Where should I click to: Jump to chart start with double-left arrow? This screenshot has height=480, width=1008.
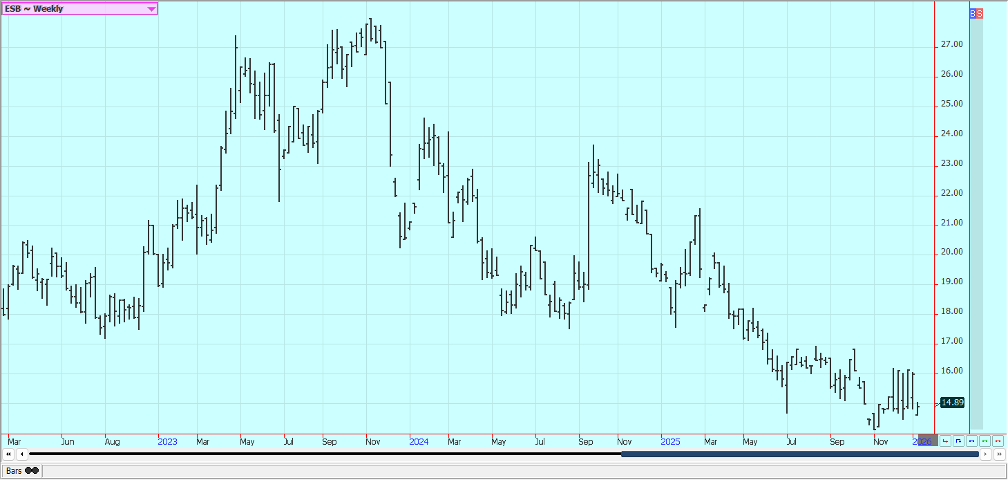point(9,454)
